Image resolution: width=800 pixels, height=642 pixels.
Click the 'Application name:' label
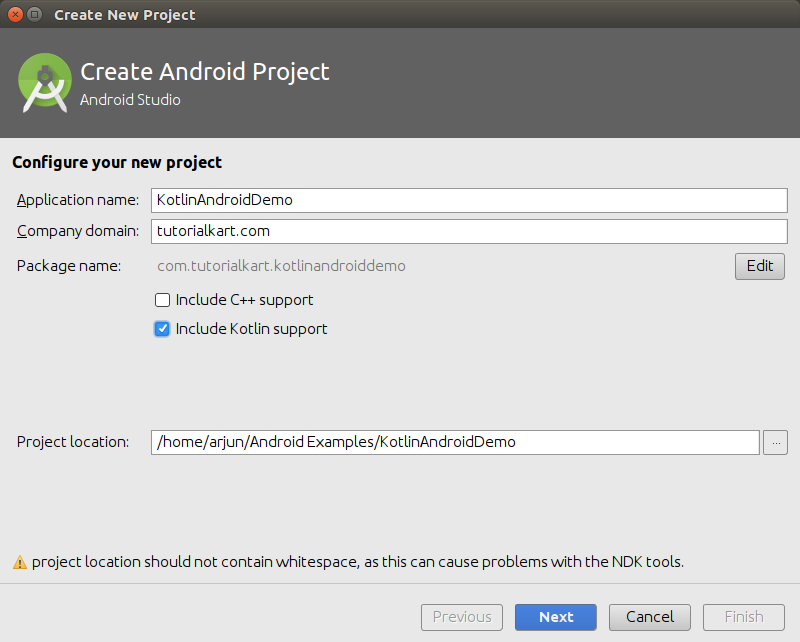point(78,200)
